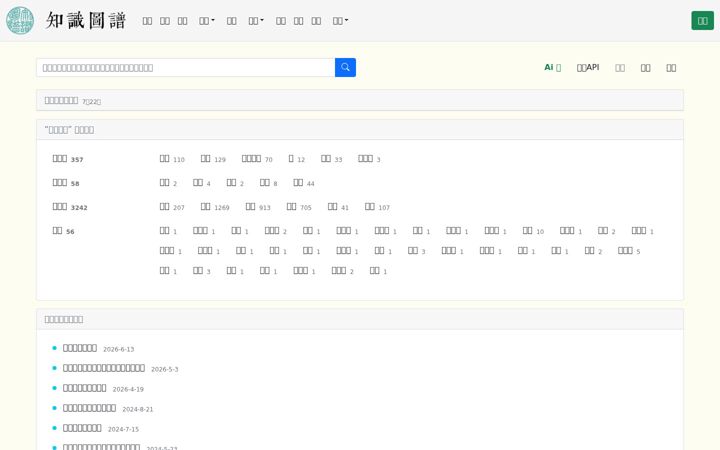
Task: Select the category labeled with count 3242
Action: [70, 207]
